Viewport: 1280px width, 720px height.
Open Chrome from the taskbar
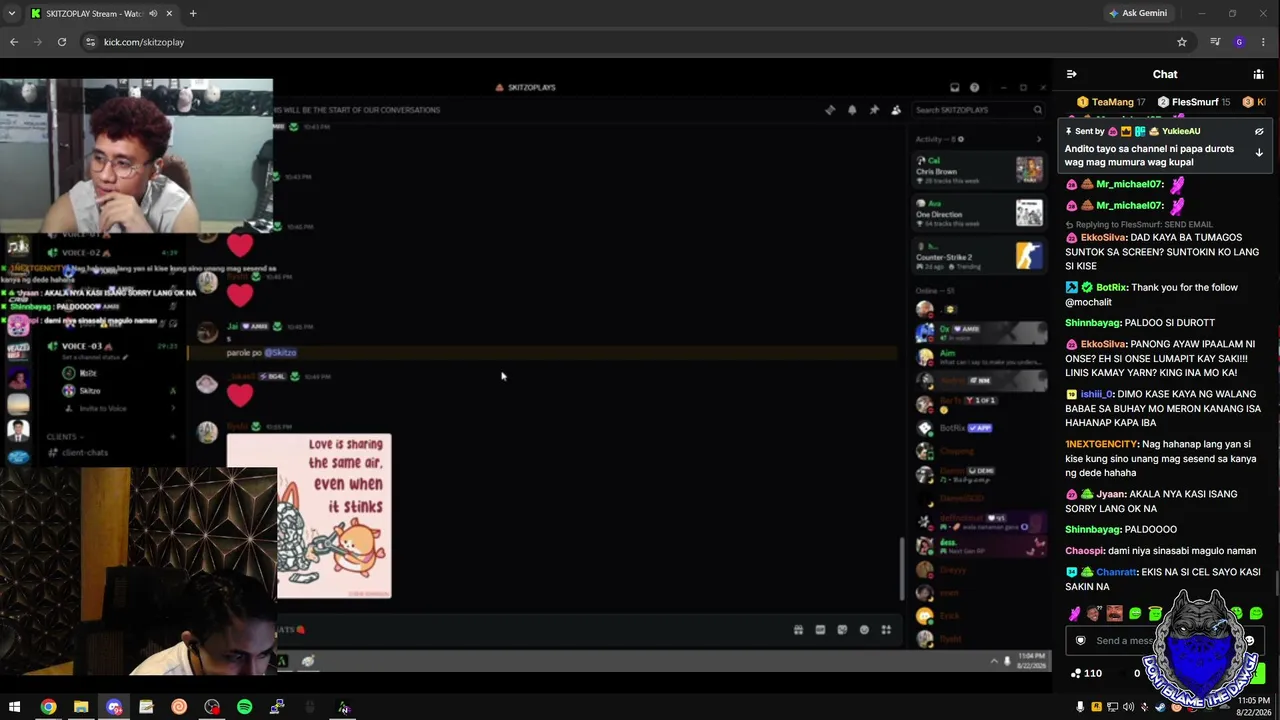tap(48, 707)
